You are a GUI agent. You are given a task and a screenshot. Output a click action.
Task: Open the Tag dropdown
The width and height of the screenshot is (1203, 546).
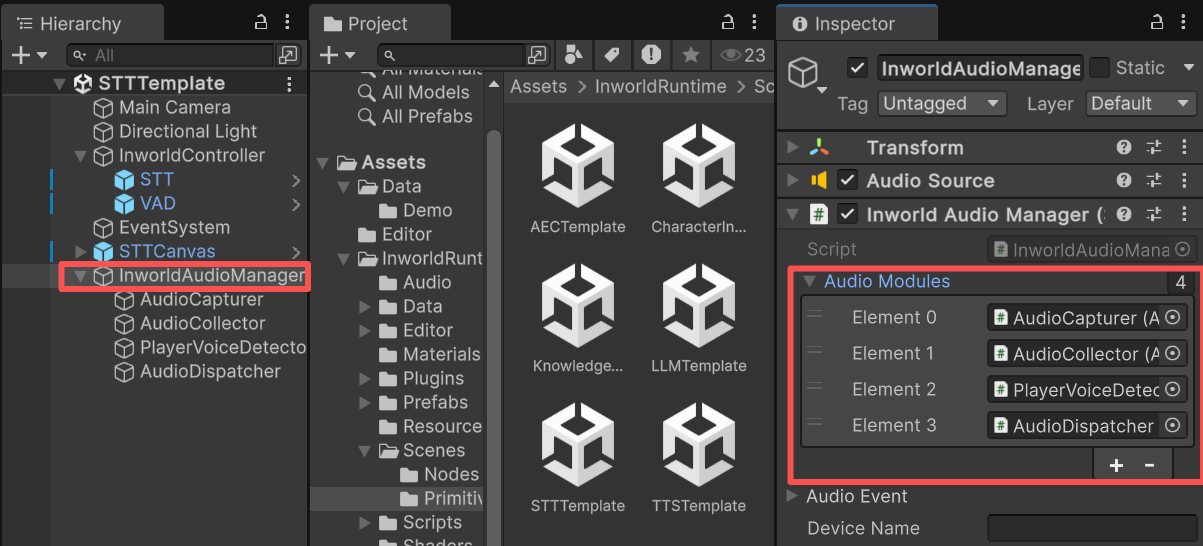[942, 103]
